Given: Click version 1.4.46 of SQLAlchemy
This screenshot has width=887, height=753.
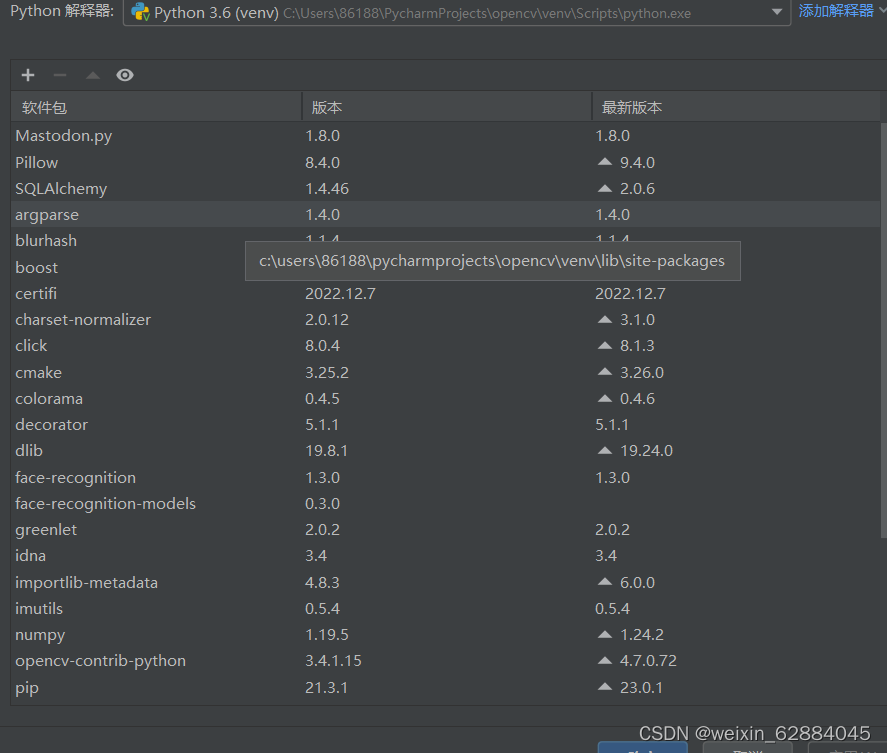Looking at the screenshot, I should [327, 188].
